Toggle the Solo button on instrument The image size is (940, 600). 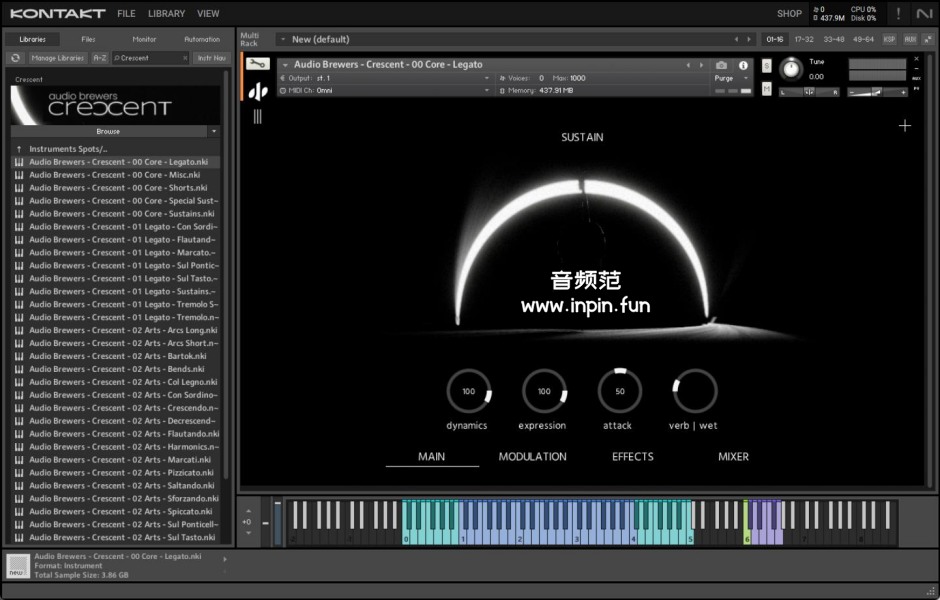(x=767, y=65)
